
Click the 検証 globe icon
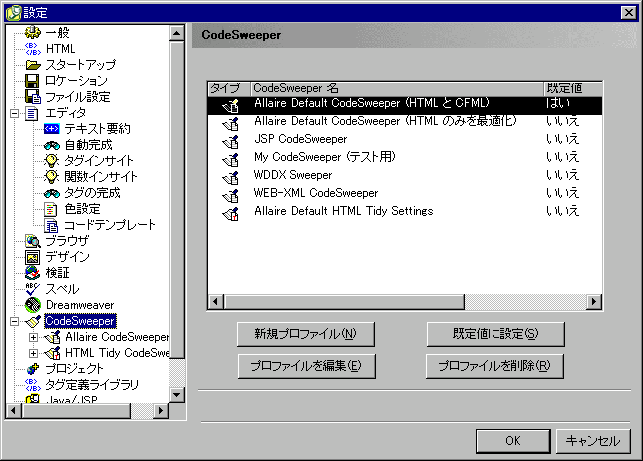[x=32, y=273]
